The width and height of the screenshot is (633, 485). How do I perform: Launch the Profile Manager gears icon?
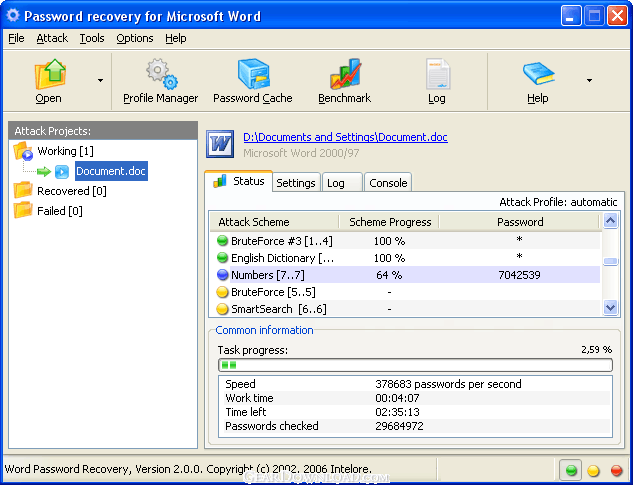[x=162, y=74]
